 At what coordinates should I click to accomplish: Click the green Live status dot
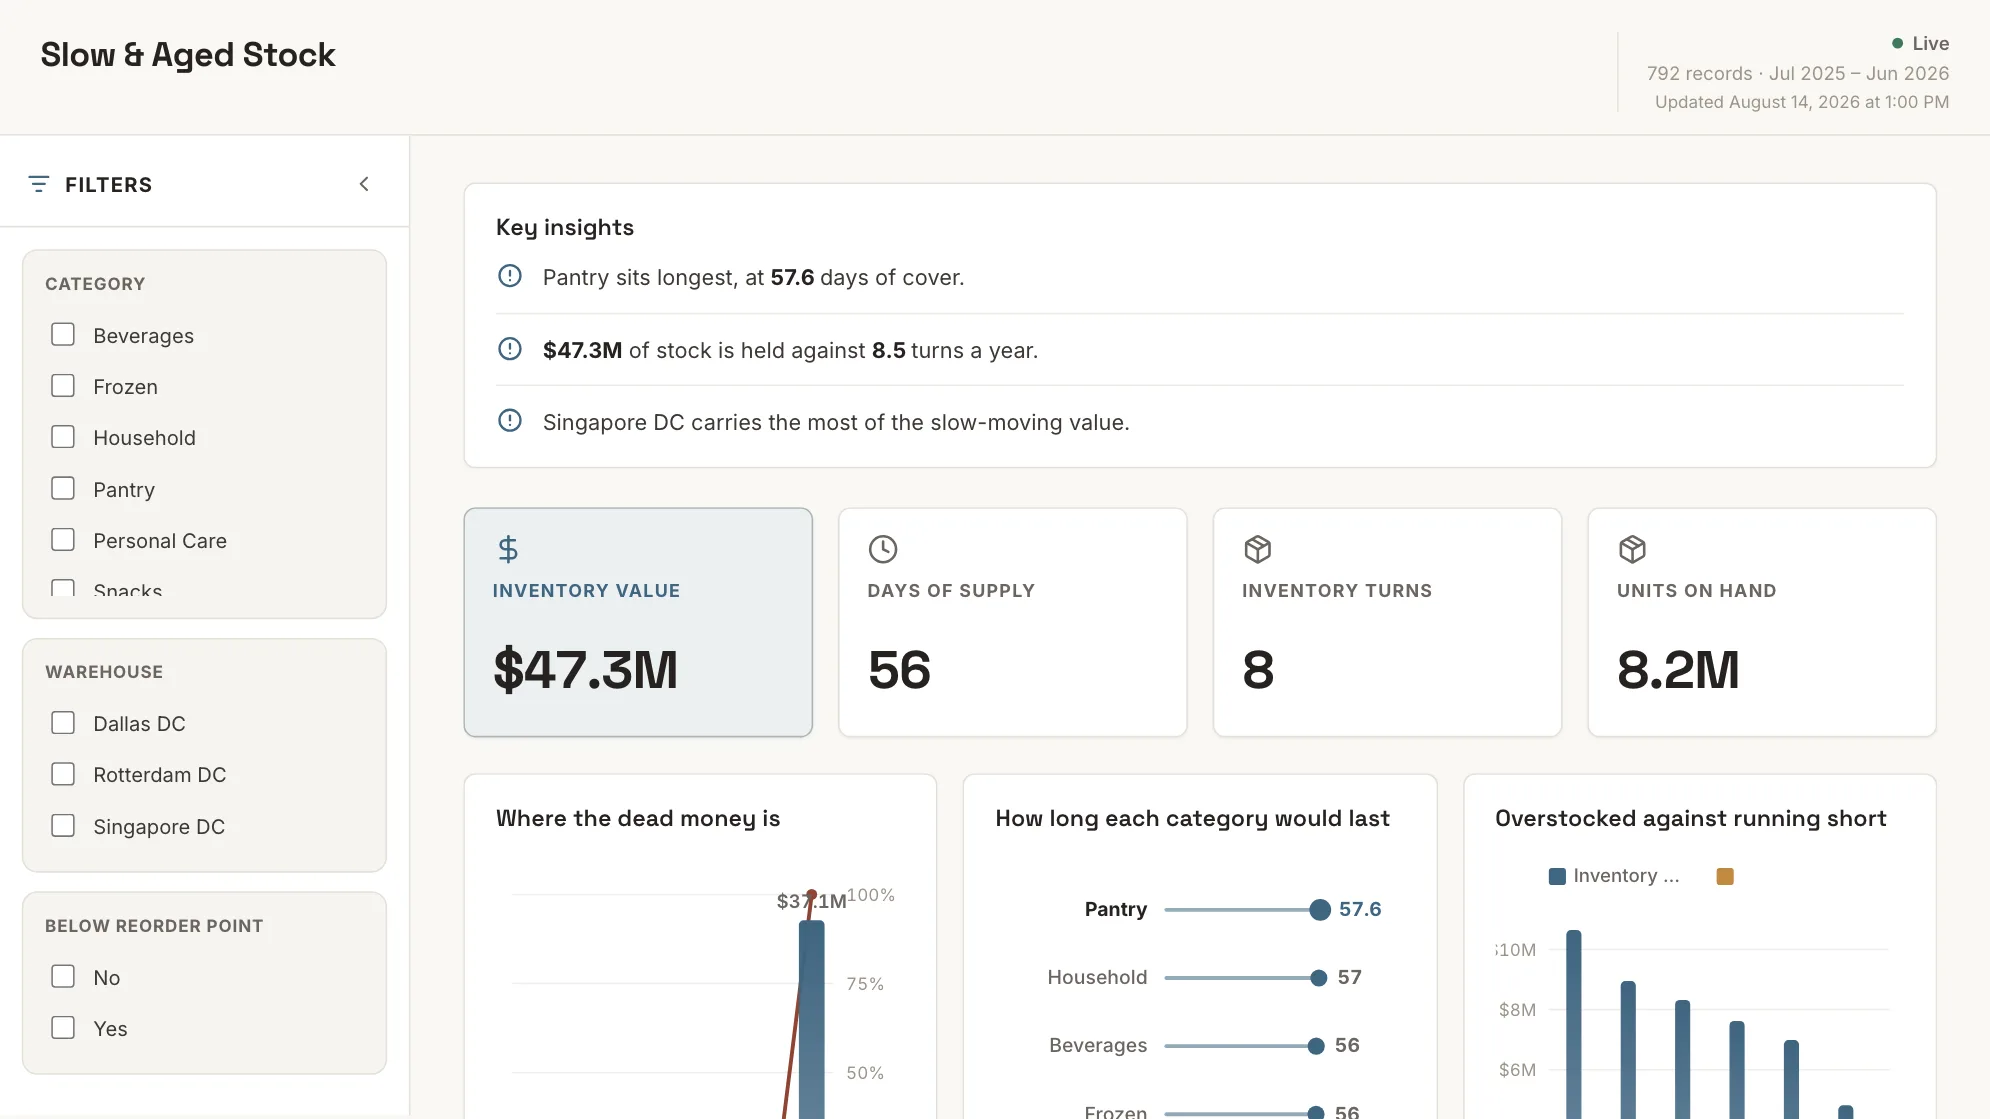[x=1897, y=43]
